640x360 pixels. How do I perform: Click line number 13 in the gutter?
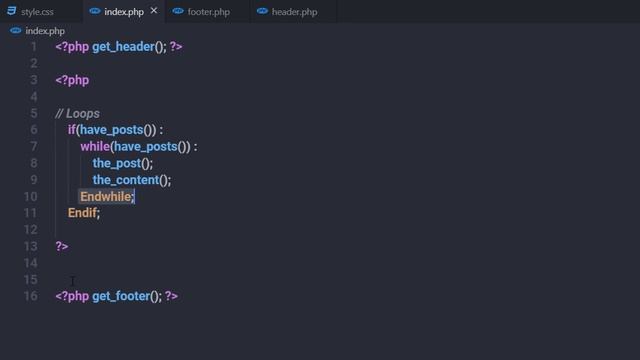tap(31, 246)
